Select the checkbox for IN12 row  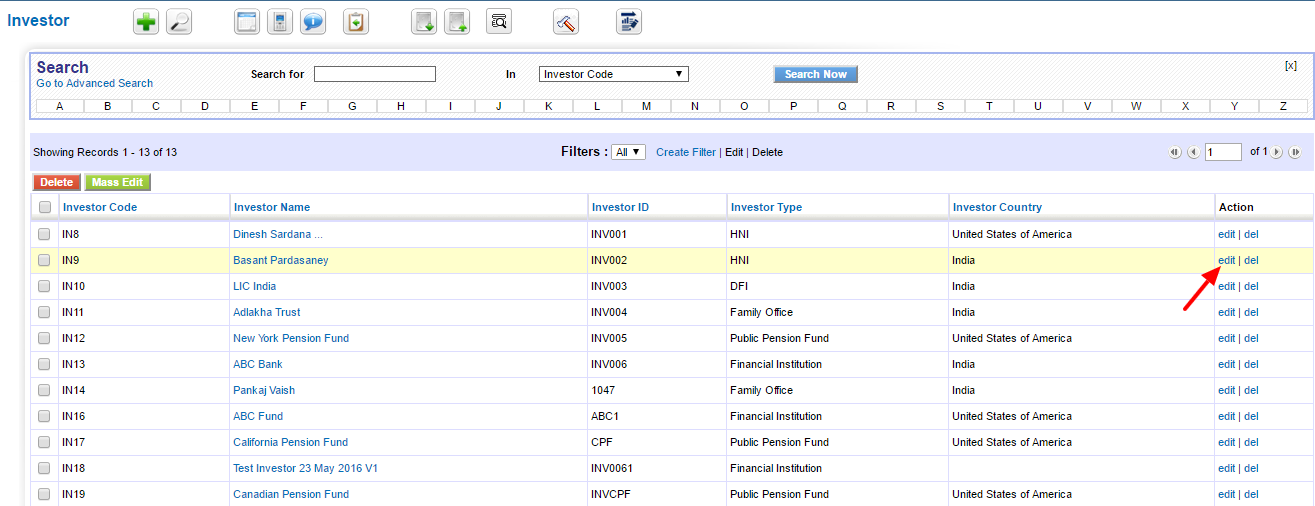(x=44, y=338)
